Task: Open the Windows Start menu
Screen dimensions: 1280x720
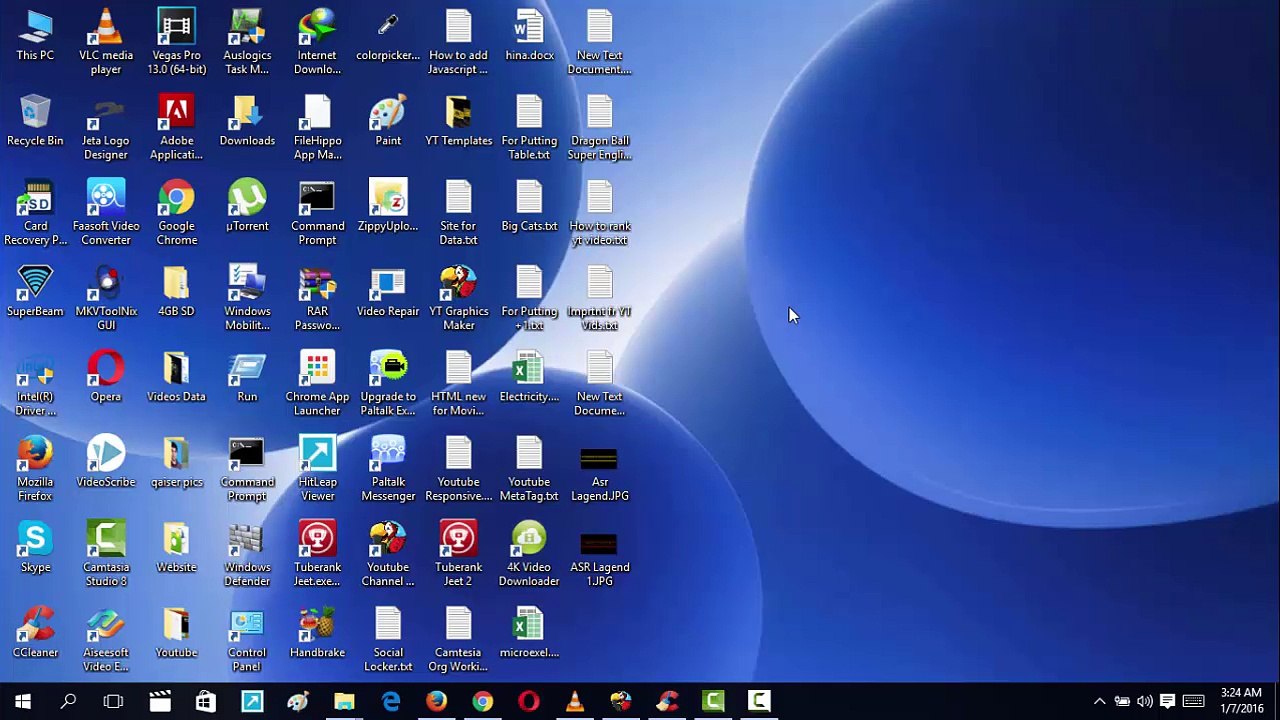Action: coord(22,701)
